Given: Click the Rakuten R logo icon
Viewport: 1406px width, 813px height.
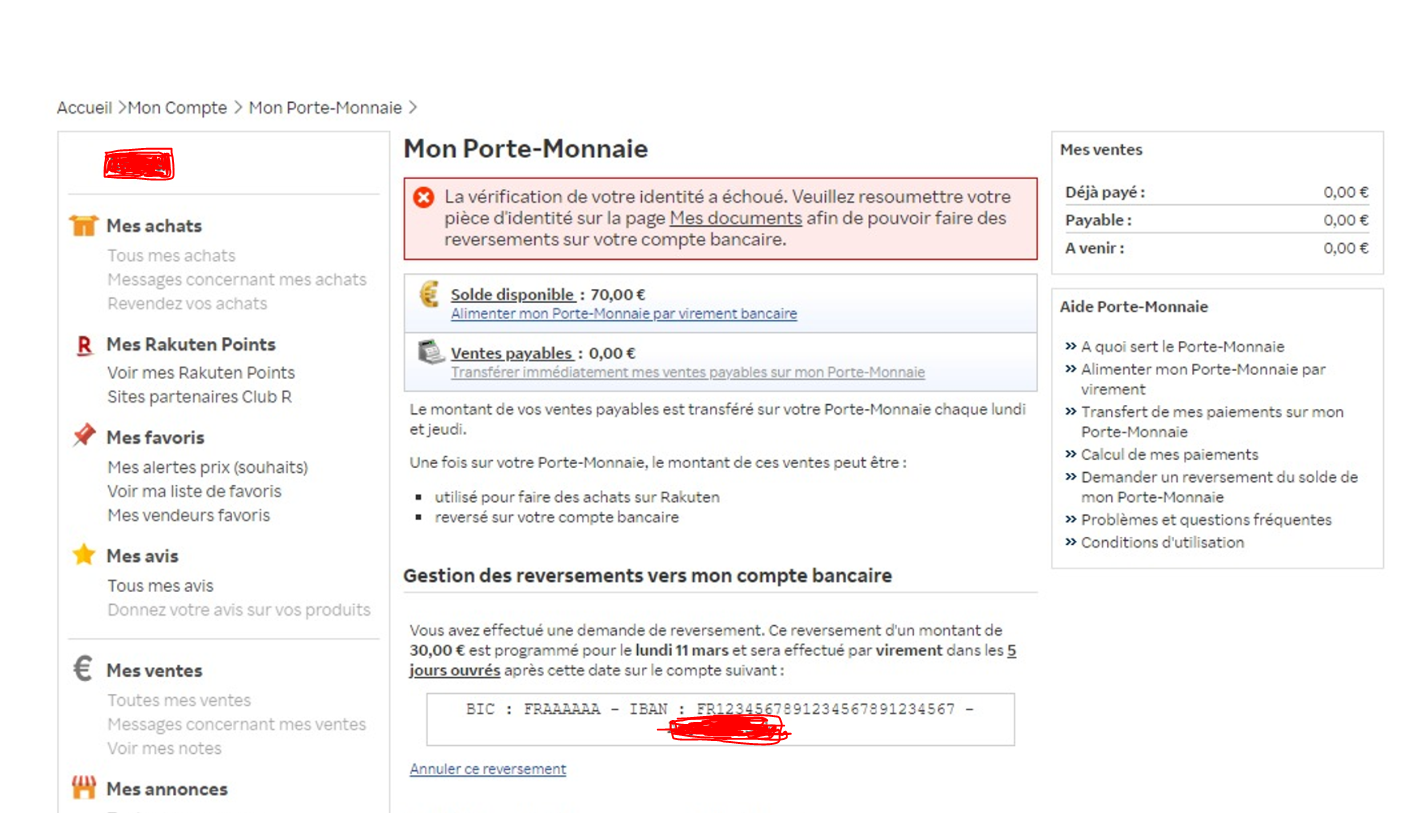Looking at the screenshot, I should click(x=84, y=345).
